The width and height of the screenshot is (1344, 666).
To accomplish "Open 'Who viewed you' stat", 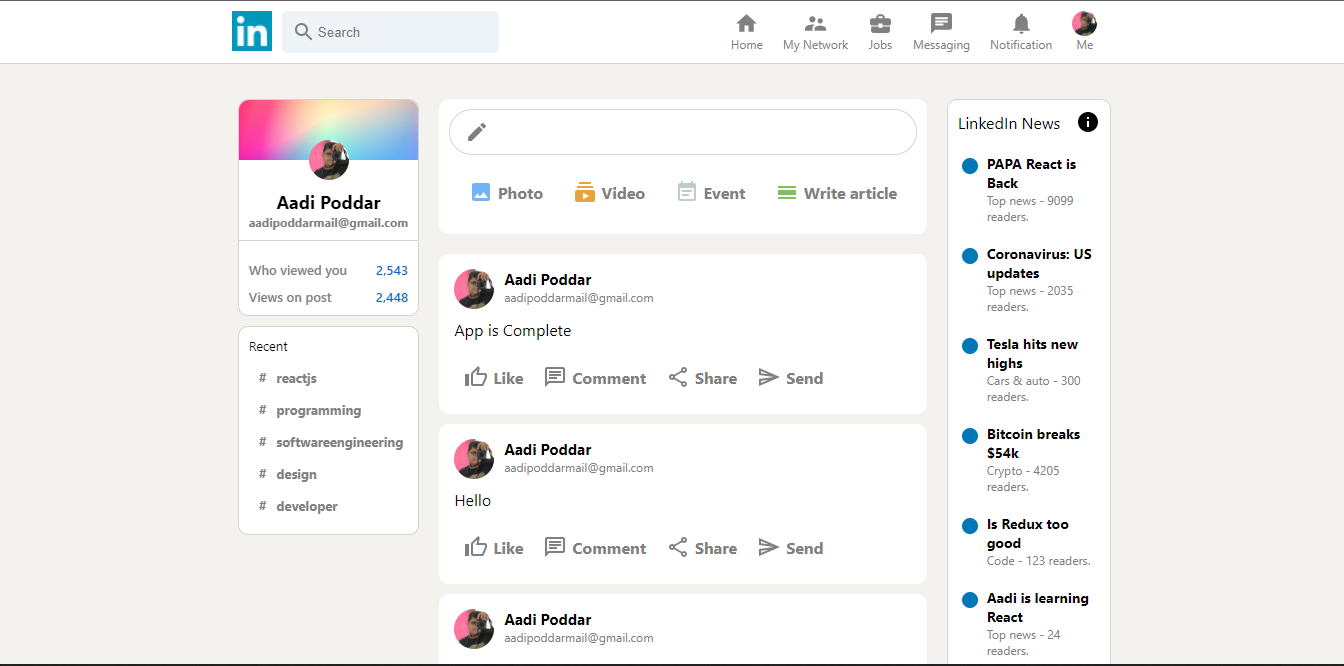I will [x=328, y=270].
